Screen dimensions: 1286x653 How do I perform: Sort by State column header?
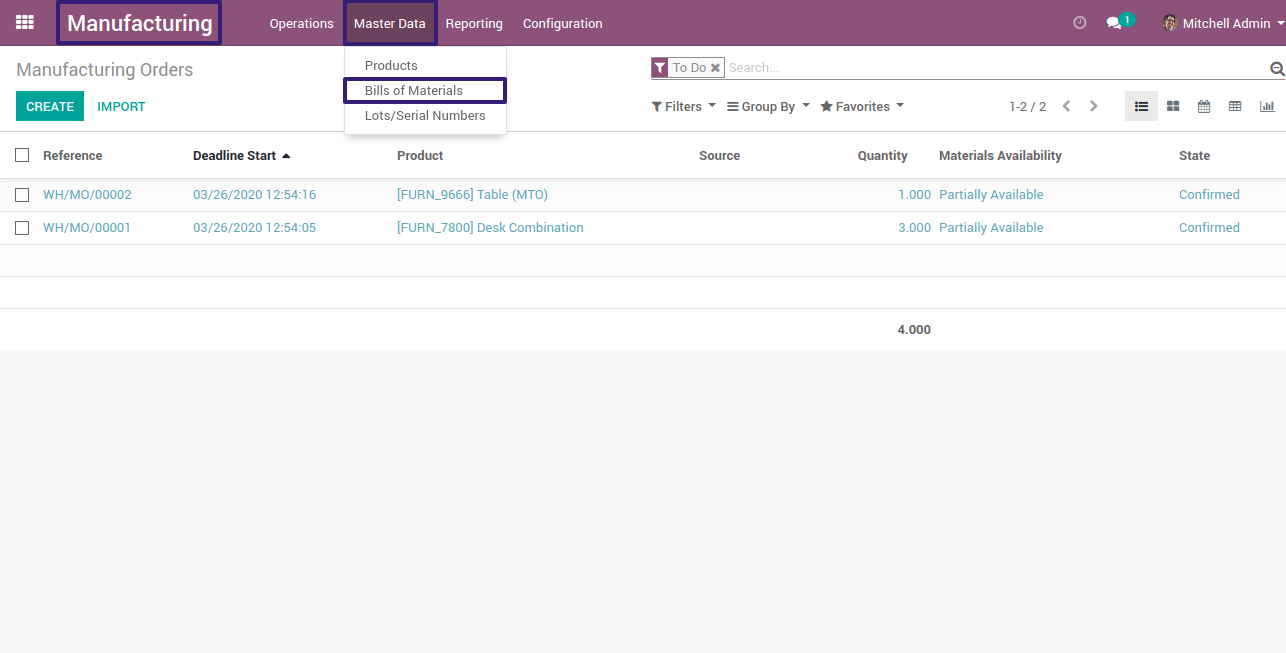click(1194, 155)
